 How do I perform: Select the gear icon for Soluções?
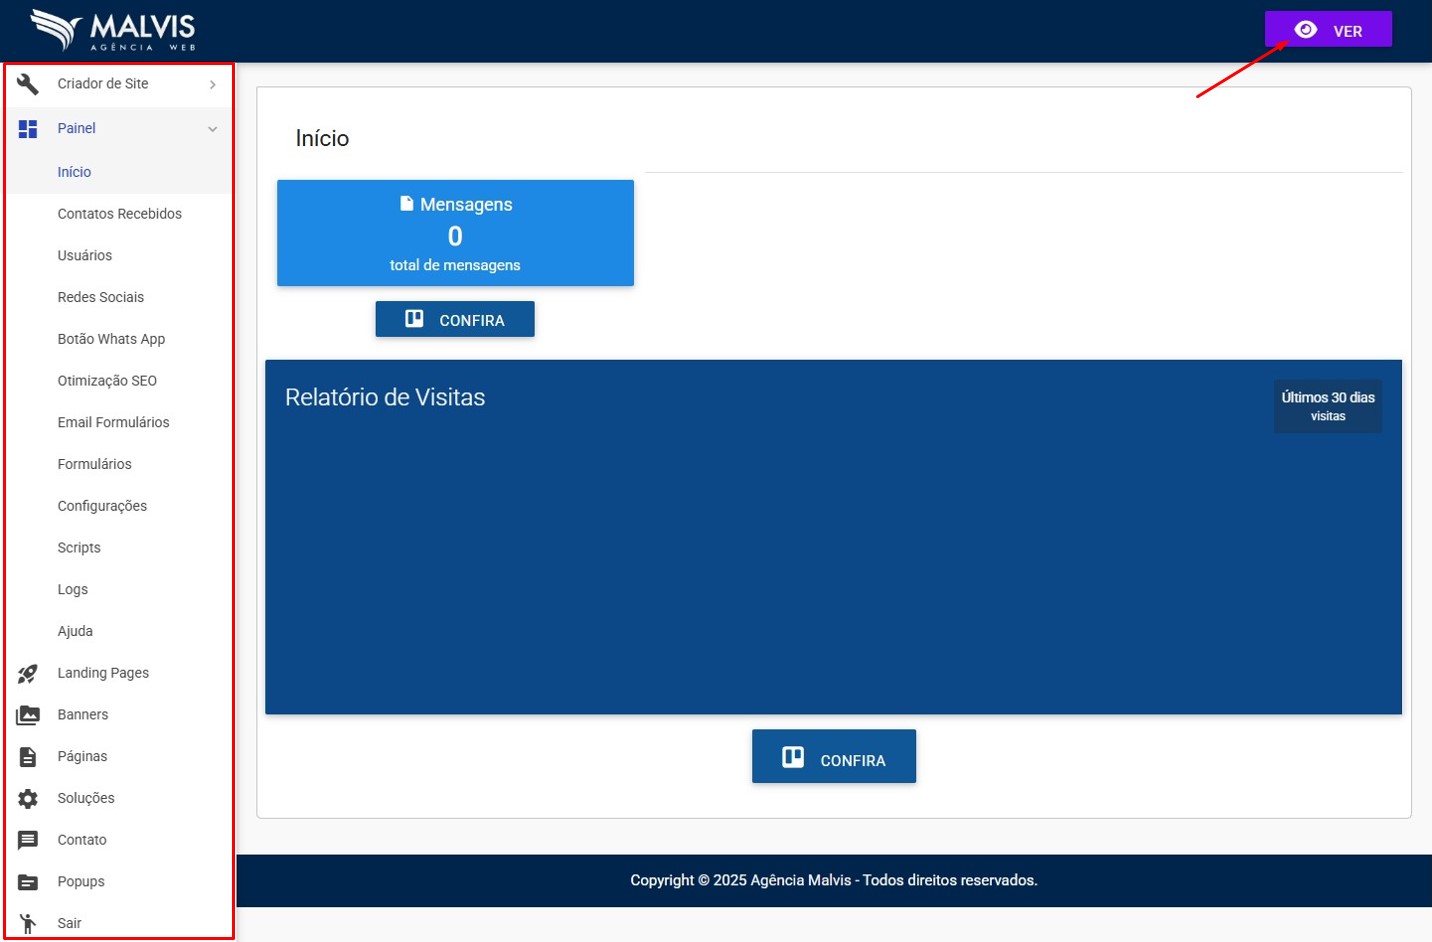point(28,799)
